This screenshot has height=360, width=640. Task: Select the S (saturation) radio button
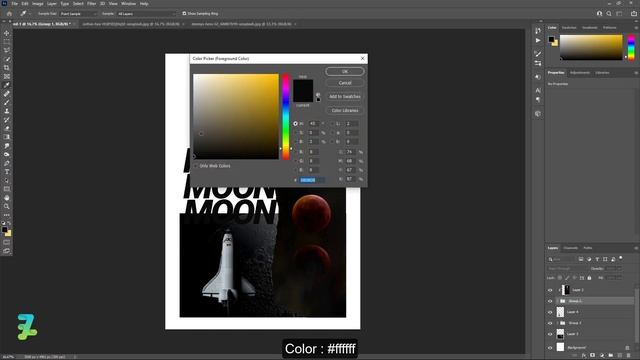tap(296, 133)
